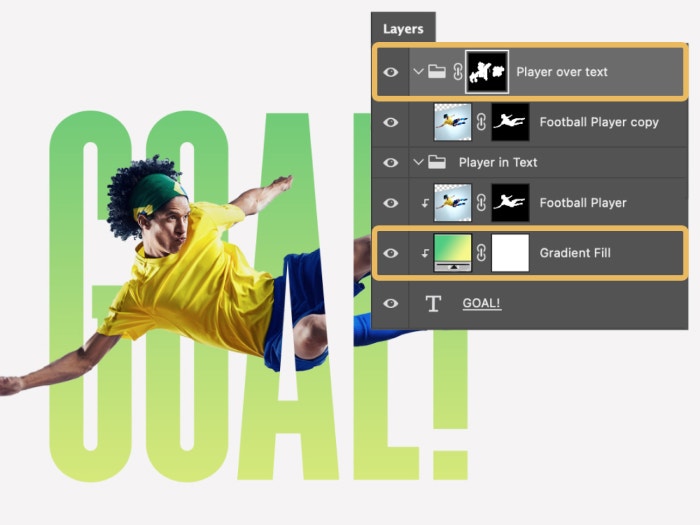Viewport: 700px width, 525px height.
Task: Collapse the Player in Text group
Action: tap(418, 162)
